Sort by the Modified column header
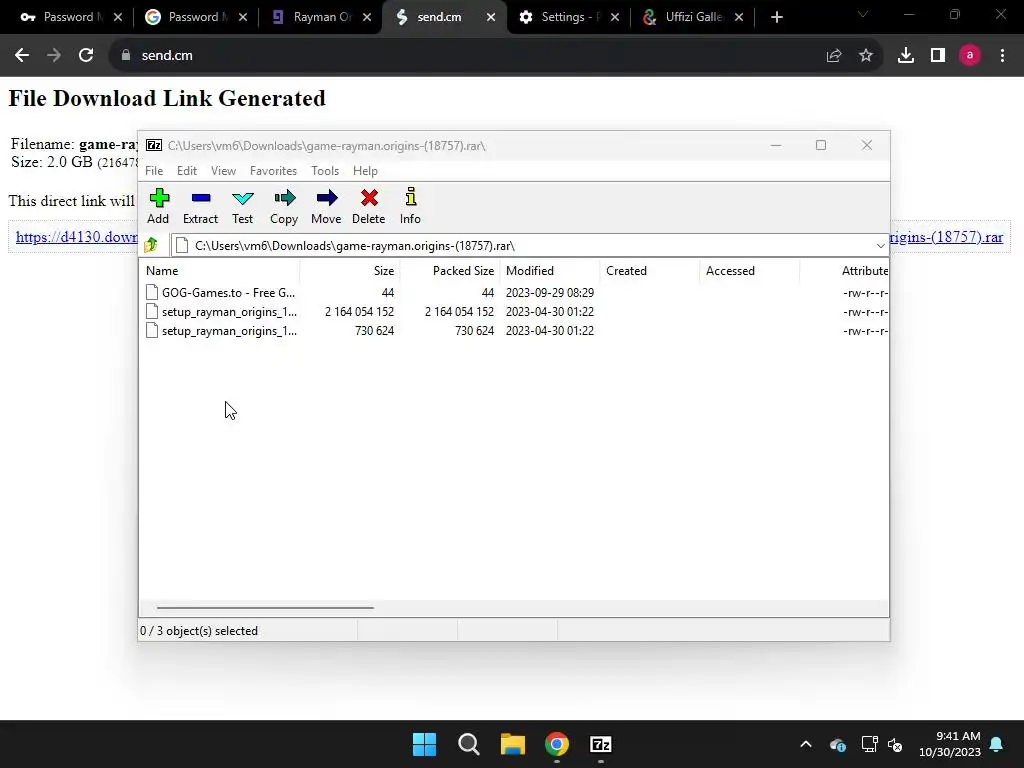 (550, 270)
